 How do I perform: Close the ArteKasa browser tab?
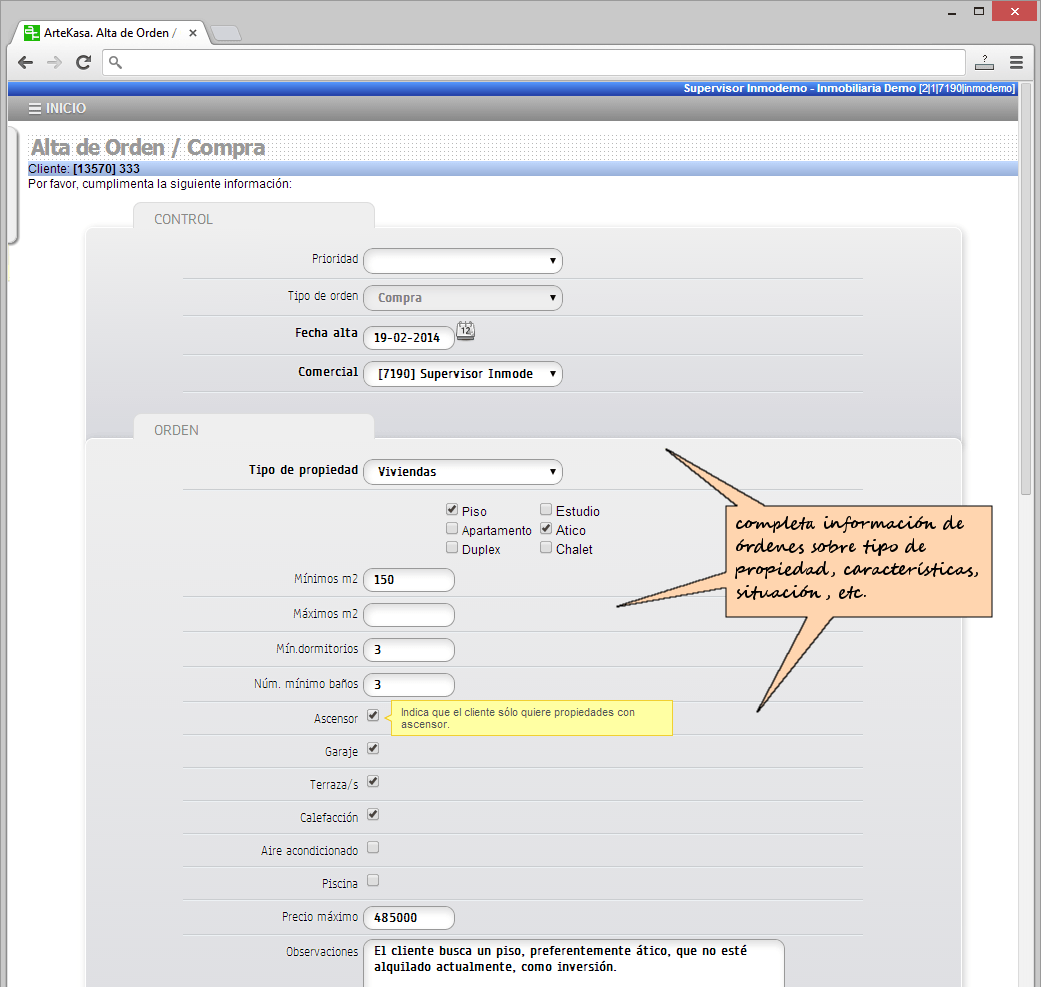coord(193,33)
